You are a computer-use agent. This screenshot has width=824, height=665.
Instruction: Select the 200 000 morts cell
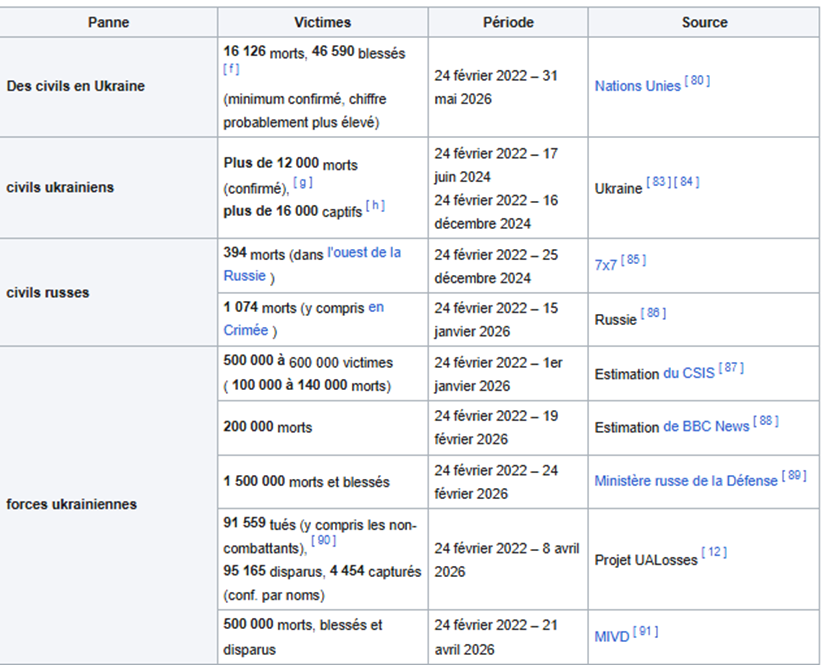323,428
